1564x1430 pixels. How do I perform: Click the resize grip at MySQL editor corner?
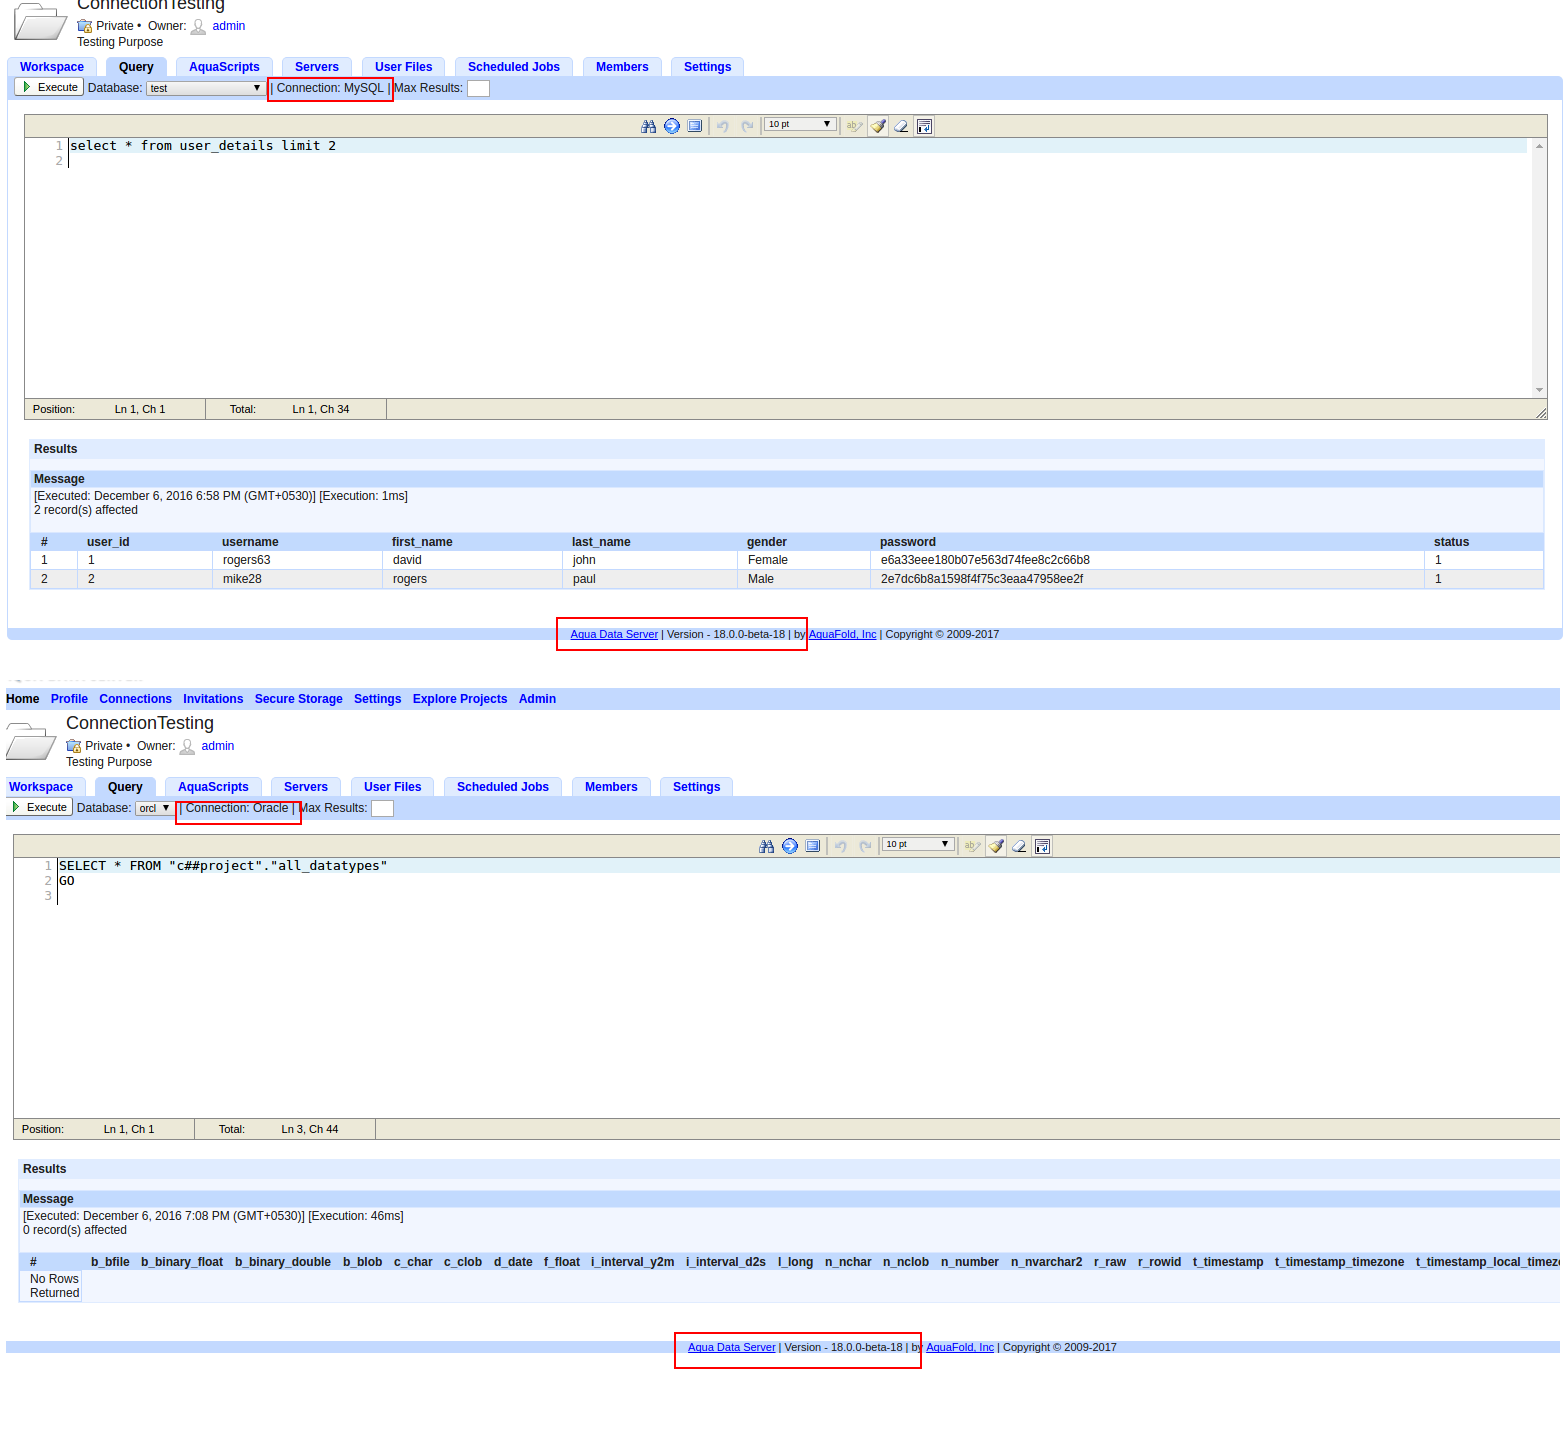1541,412
